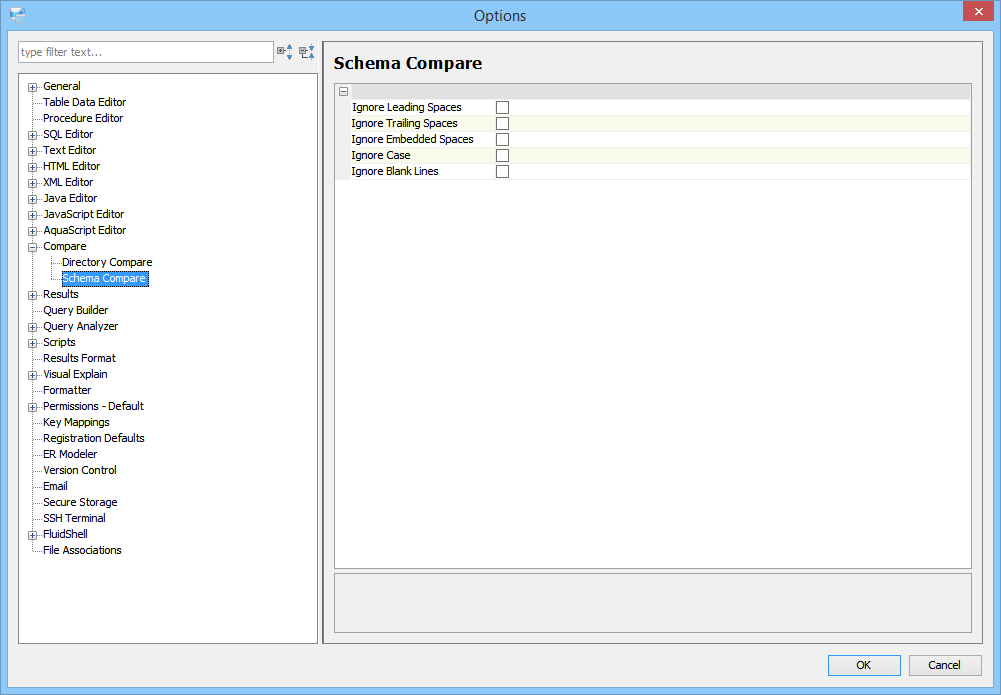
Task: Select Table Data Editor in tree
Action: [x=84, y=102]
